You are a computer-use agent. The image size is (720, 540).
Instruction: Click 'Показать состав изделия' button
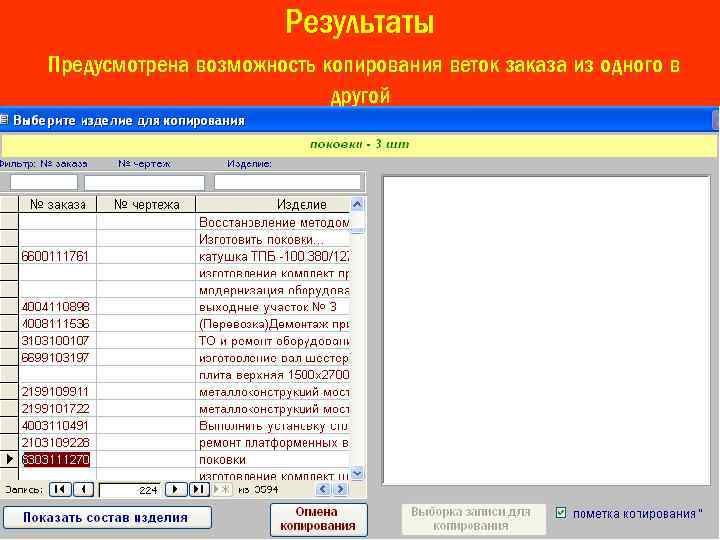tap(106, 518)
